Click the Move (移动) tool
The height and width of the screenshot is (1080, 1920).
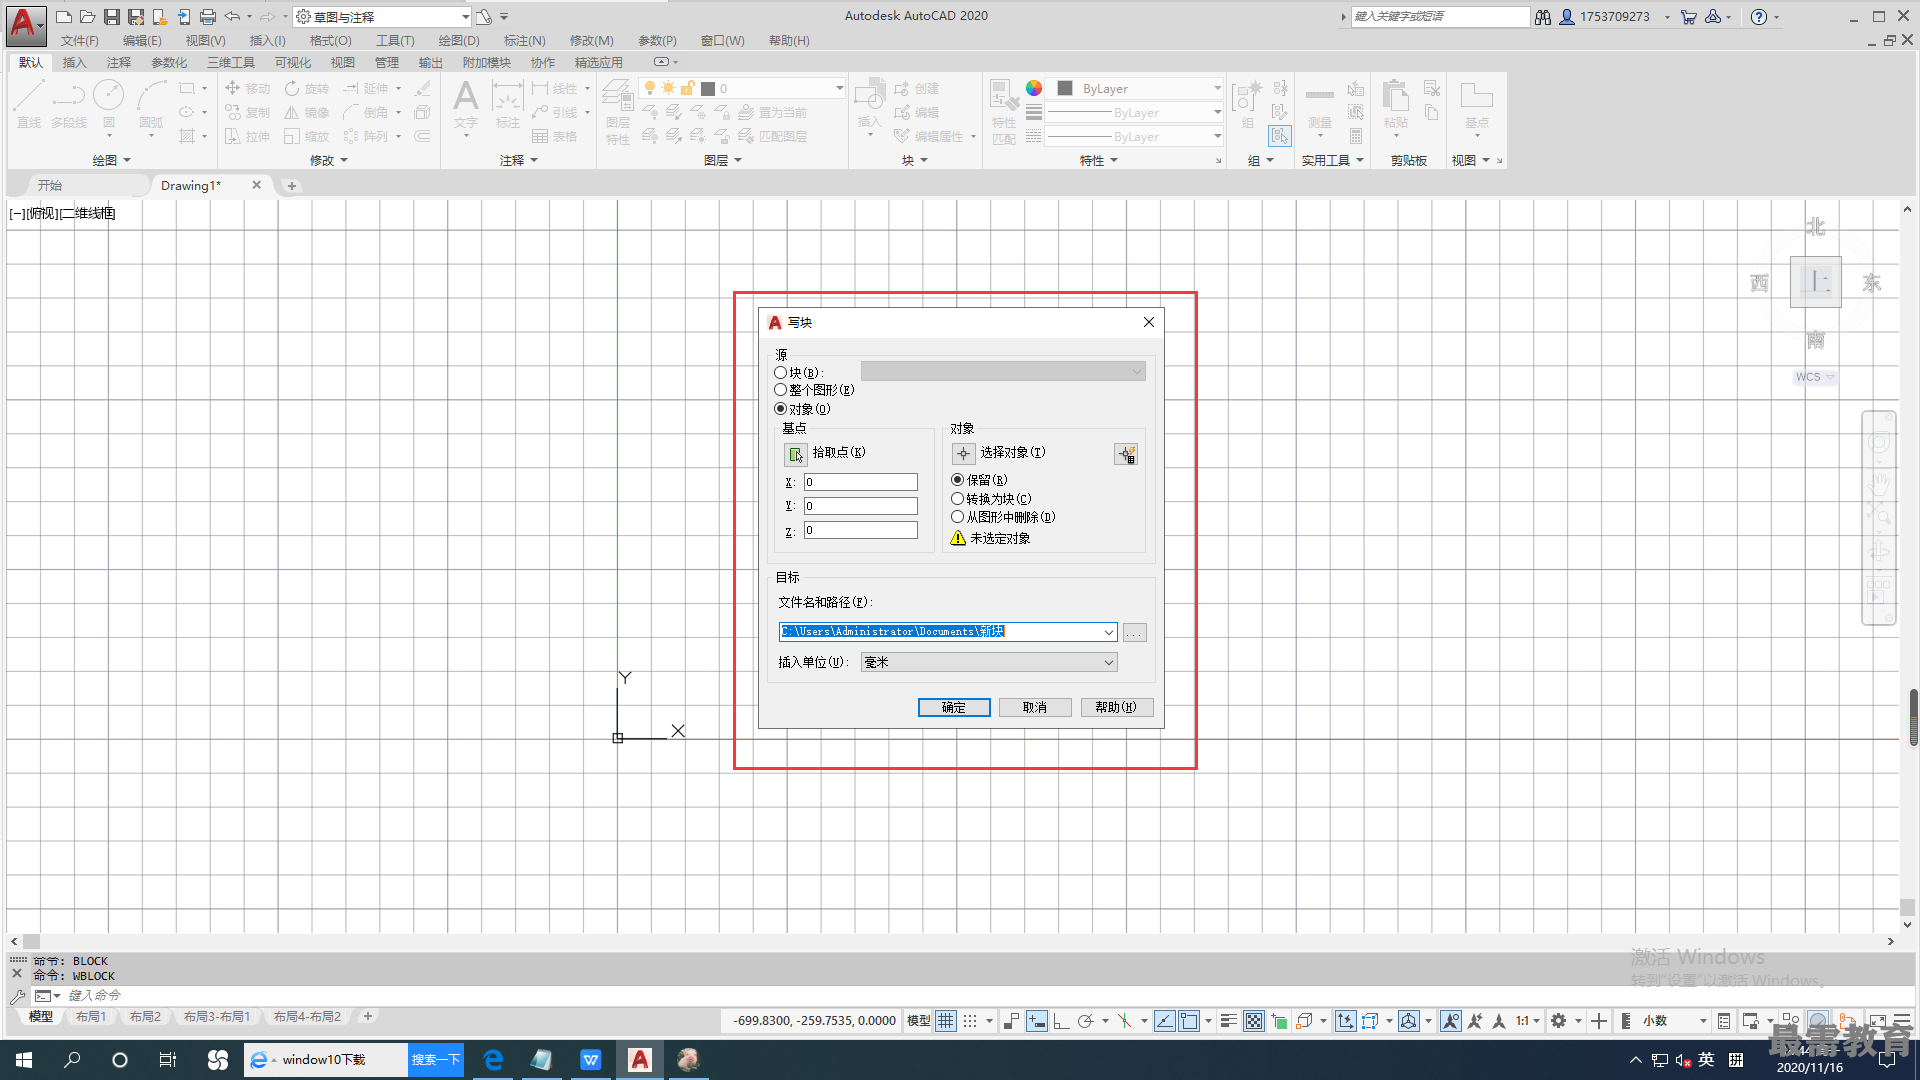pyautogui.click(x=248, y=88)
